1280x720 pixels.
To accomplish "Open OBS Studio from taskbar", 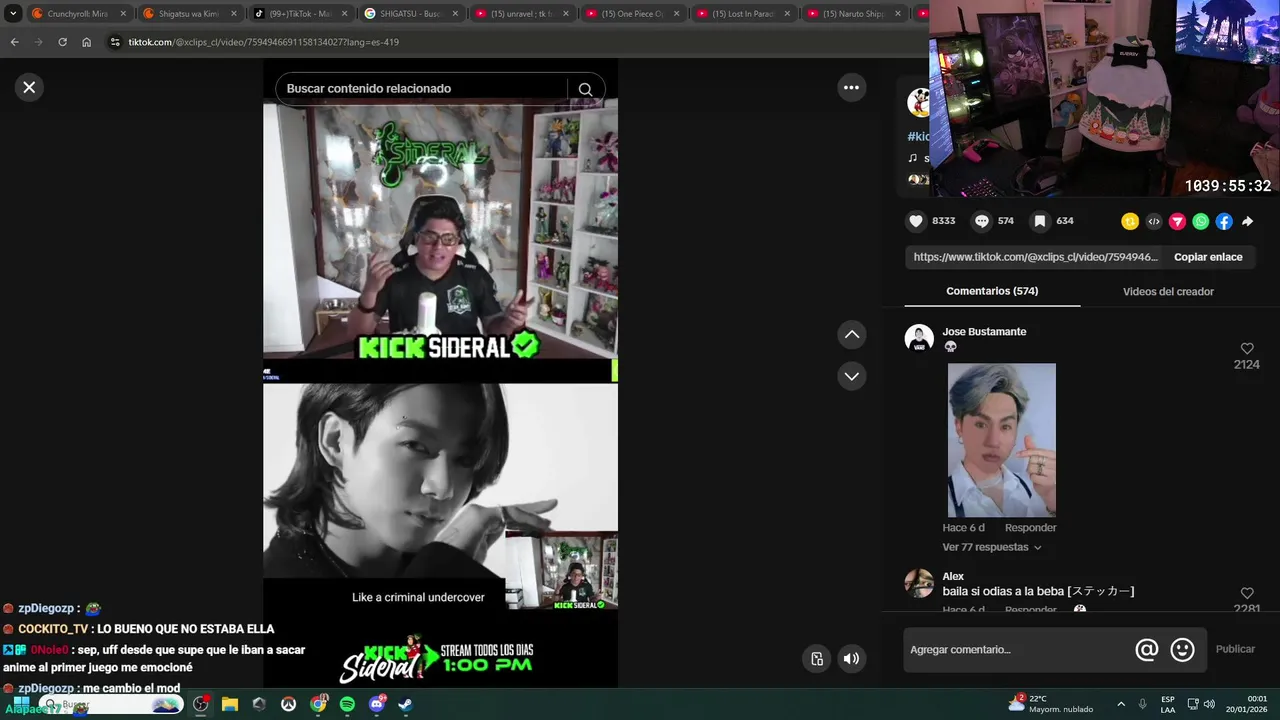I will [200, 704].
